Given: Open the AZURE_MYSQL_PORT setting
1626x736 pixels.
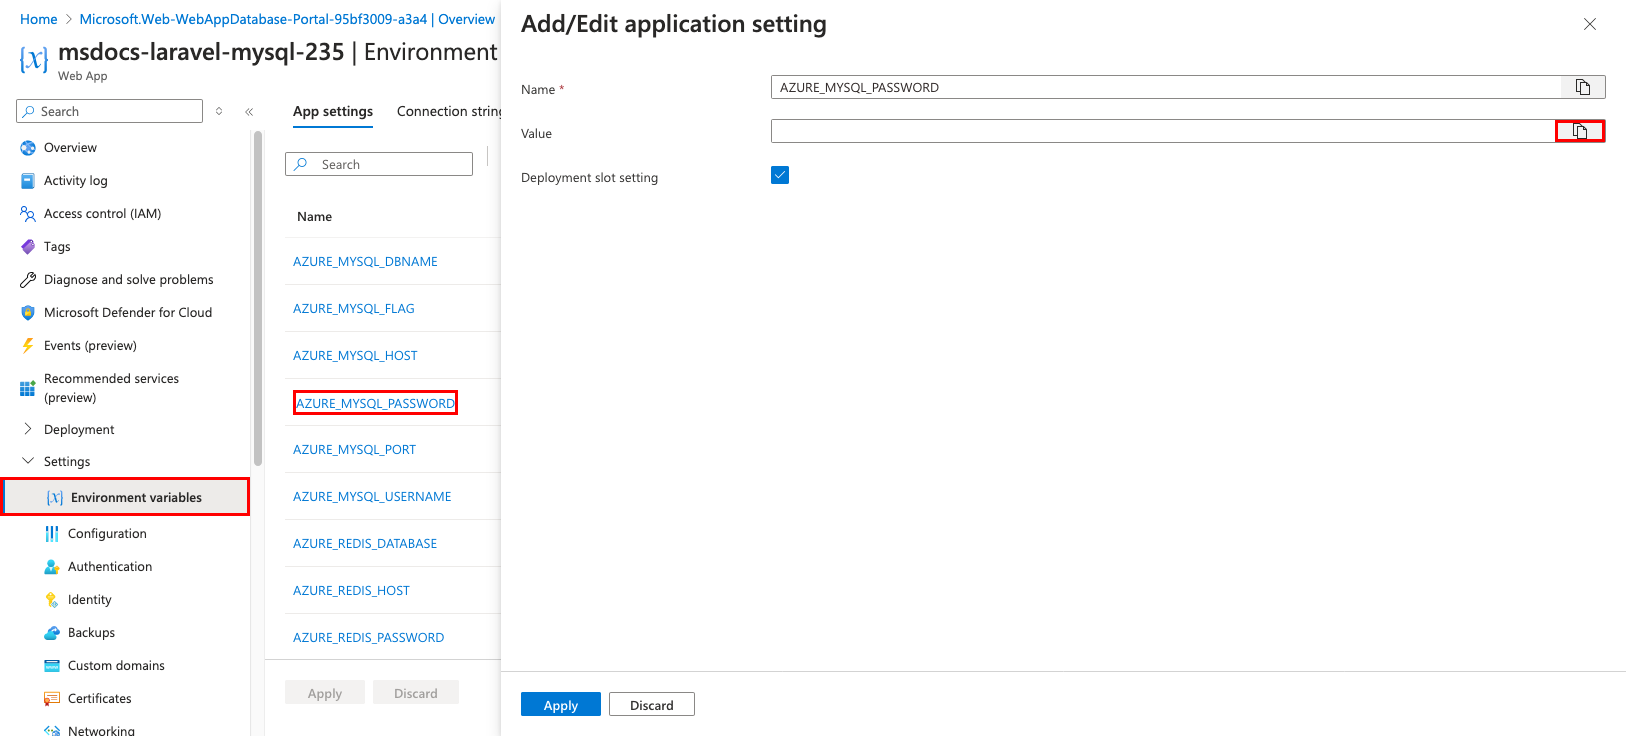Looking at the screenshot, I should (x=354, y=449).
